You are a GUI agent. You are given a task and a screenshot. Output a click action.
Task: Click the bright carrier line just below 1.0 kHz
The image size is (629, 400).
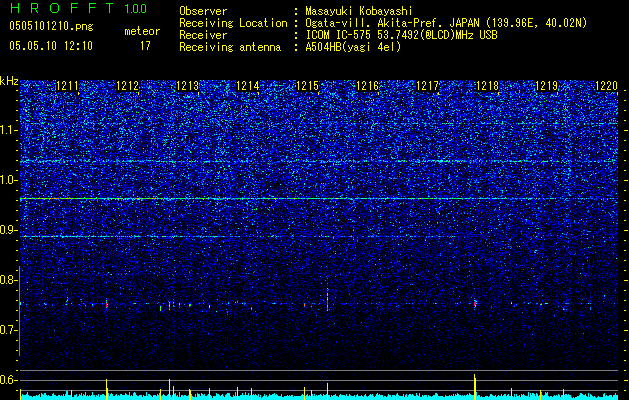point(319,199)
